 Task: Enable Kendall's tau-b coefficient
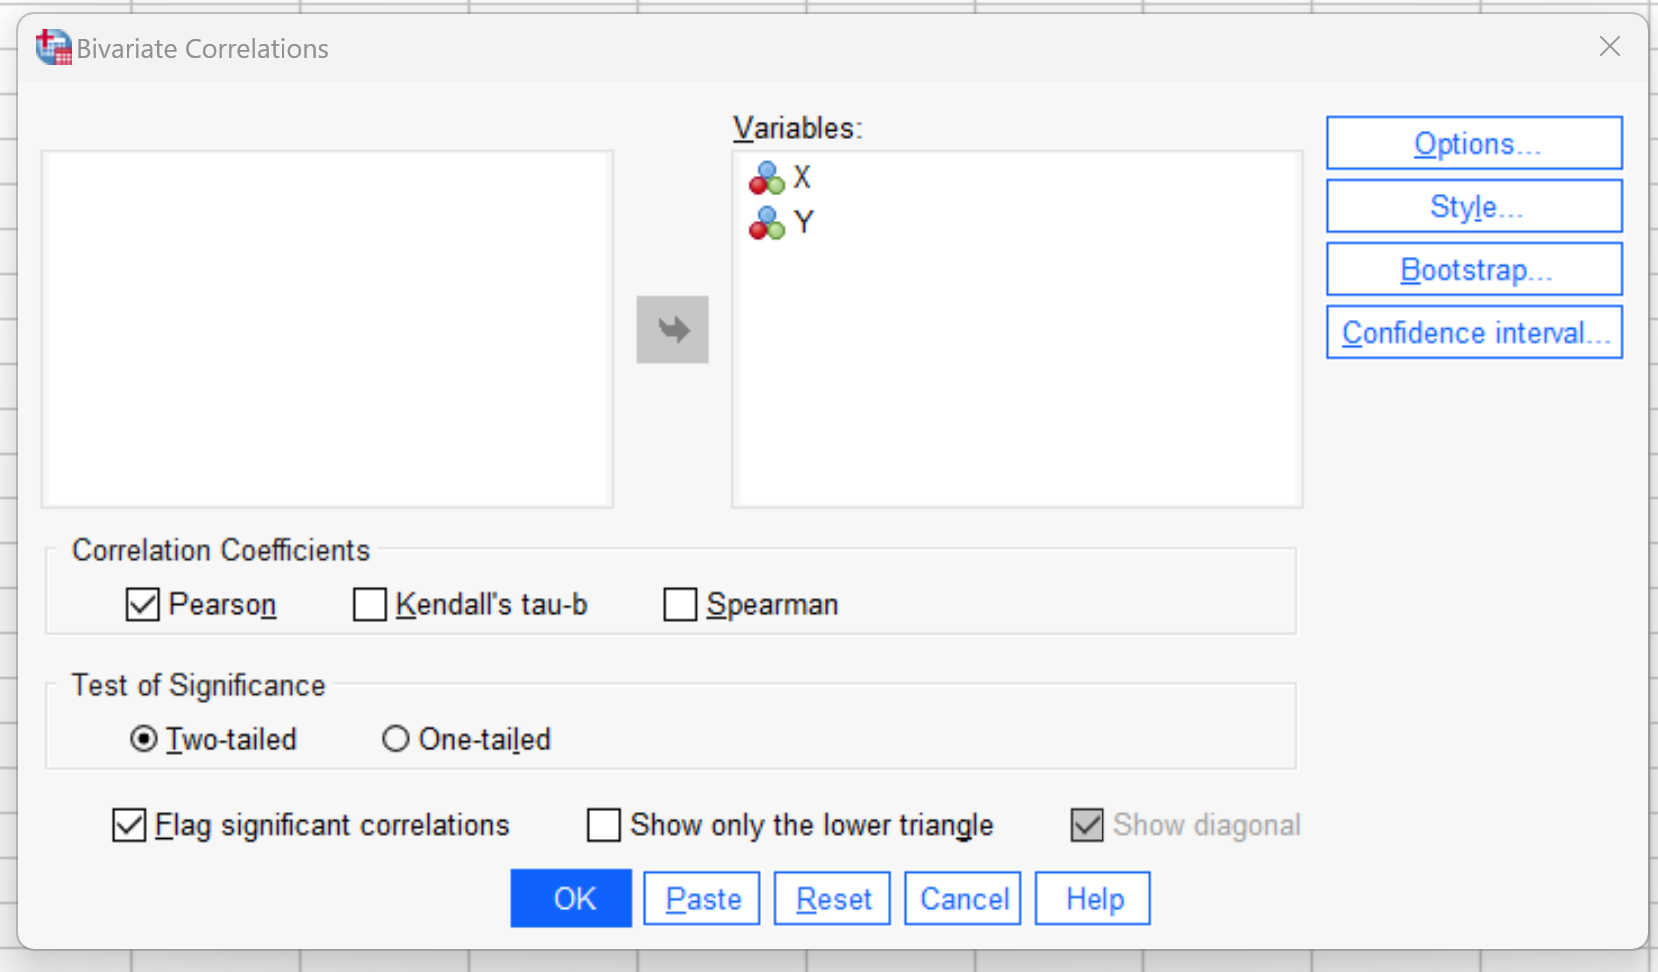pyautogui.click(x=370, y=604)
